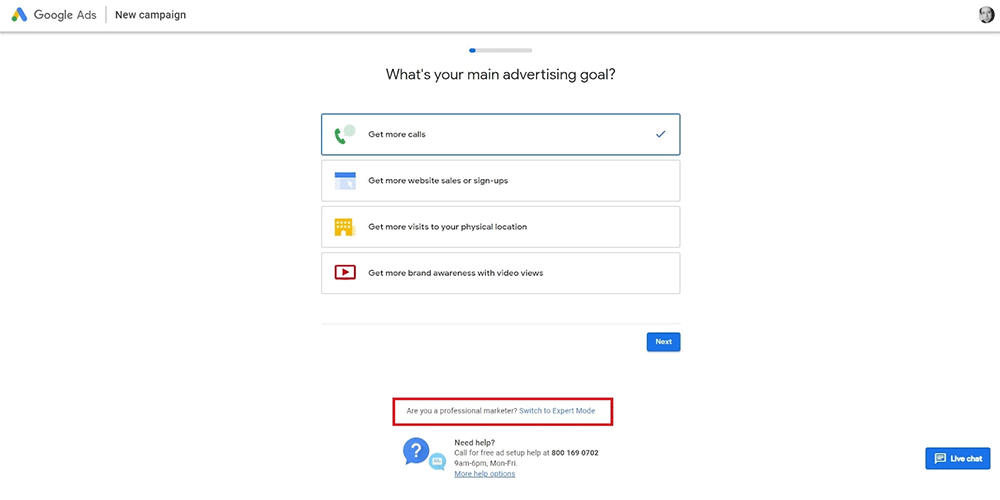The width and height of the screenshot is (1000, 500).
Task: Click the 800 169 0702 phone number
Action: point(574,453)
